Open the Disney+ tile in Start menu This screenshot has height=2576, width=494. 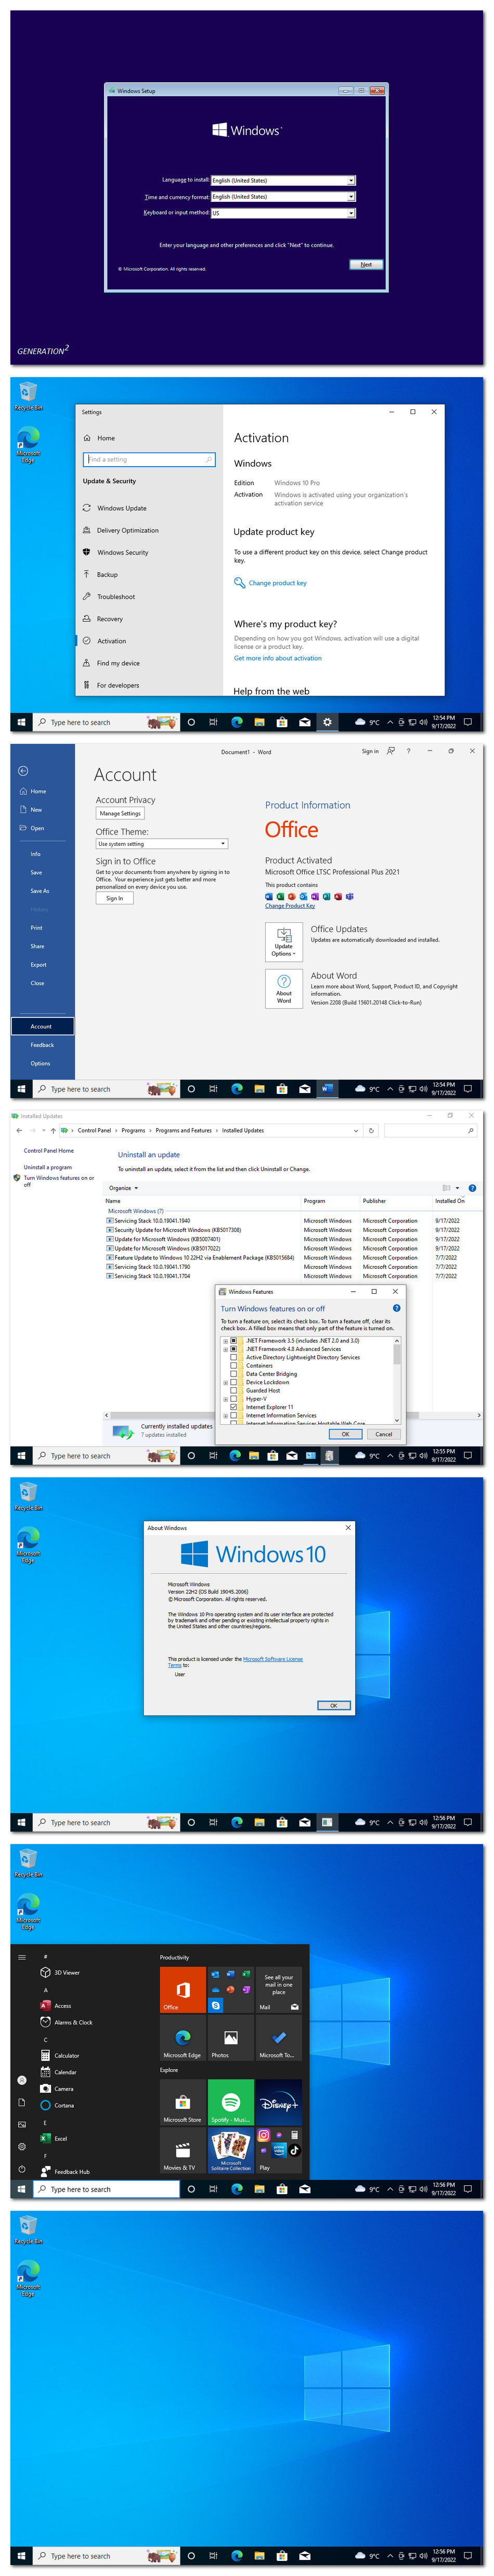(x=278, y=2101)
